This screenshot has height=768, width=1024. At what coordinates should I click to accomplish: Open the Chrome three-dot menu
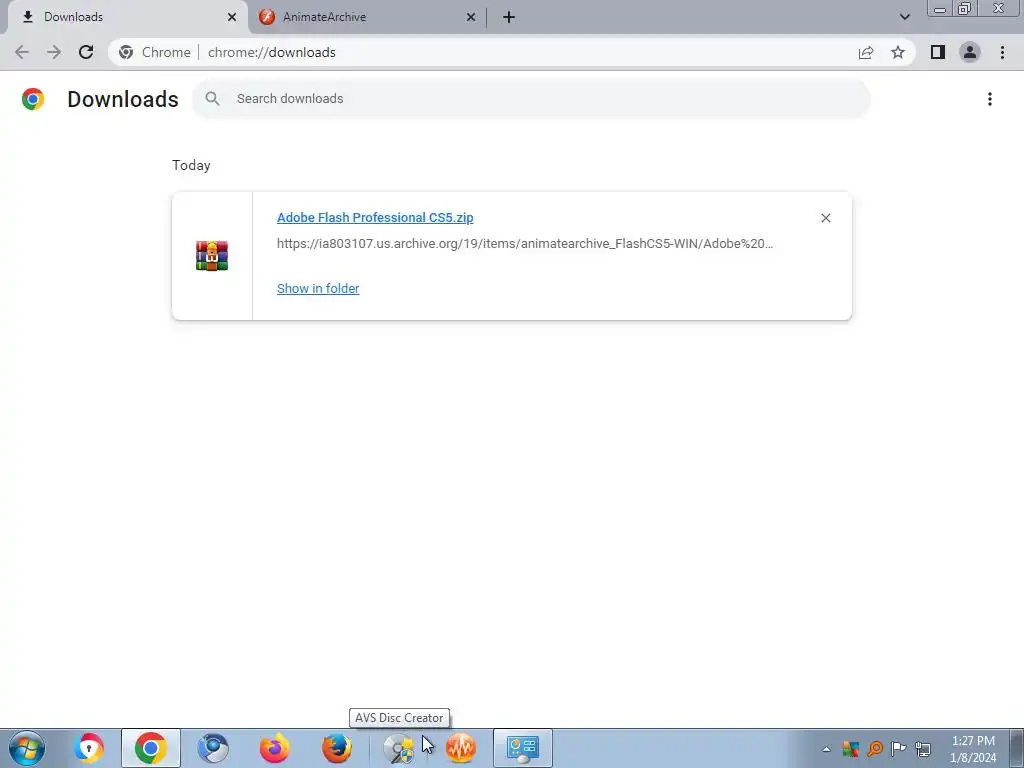(x=1002, y=52)
